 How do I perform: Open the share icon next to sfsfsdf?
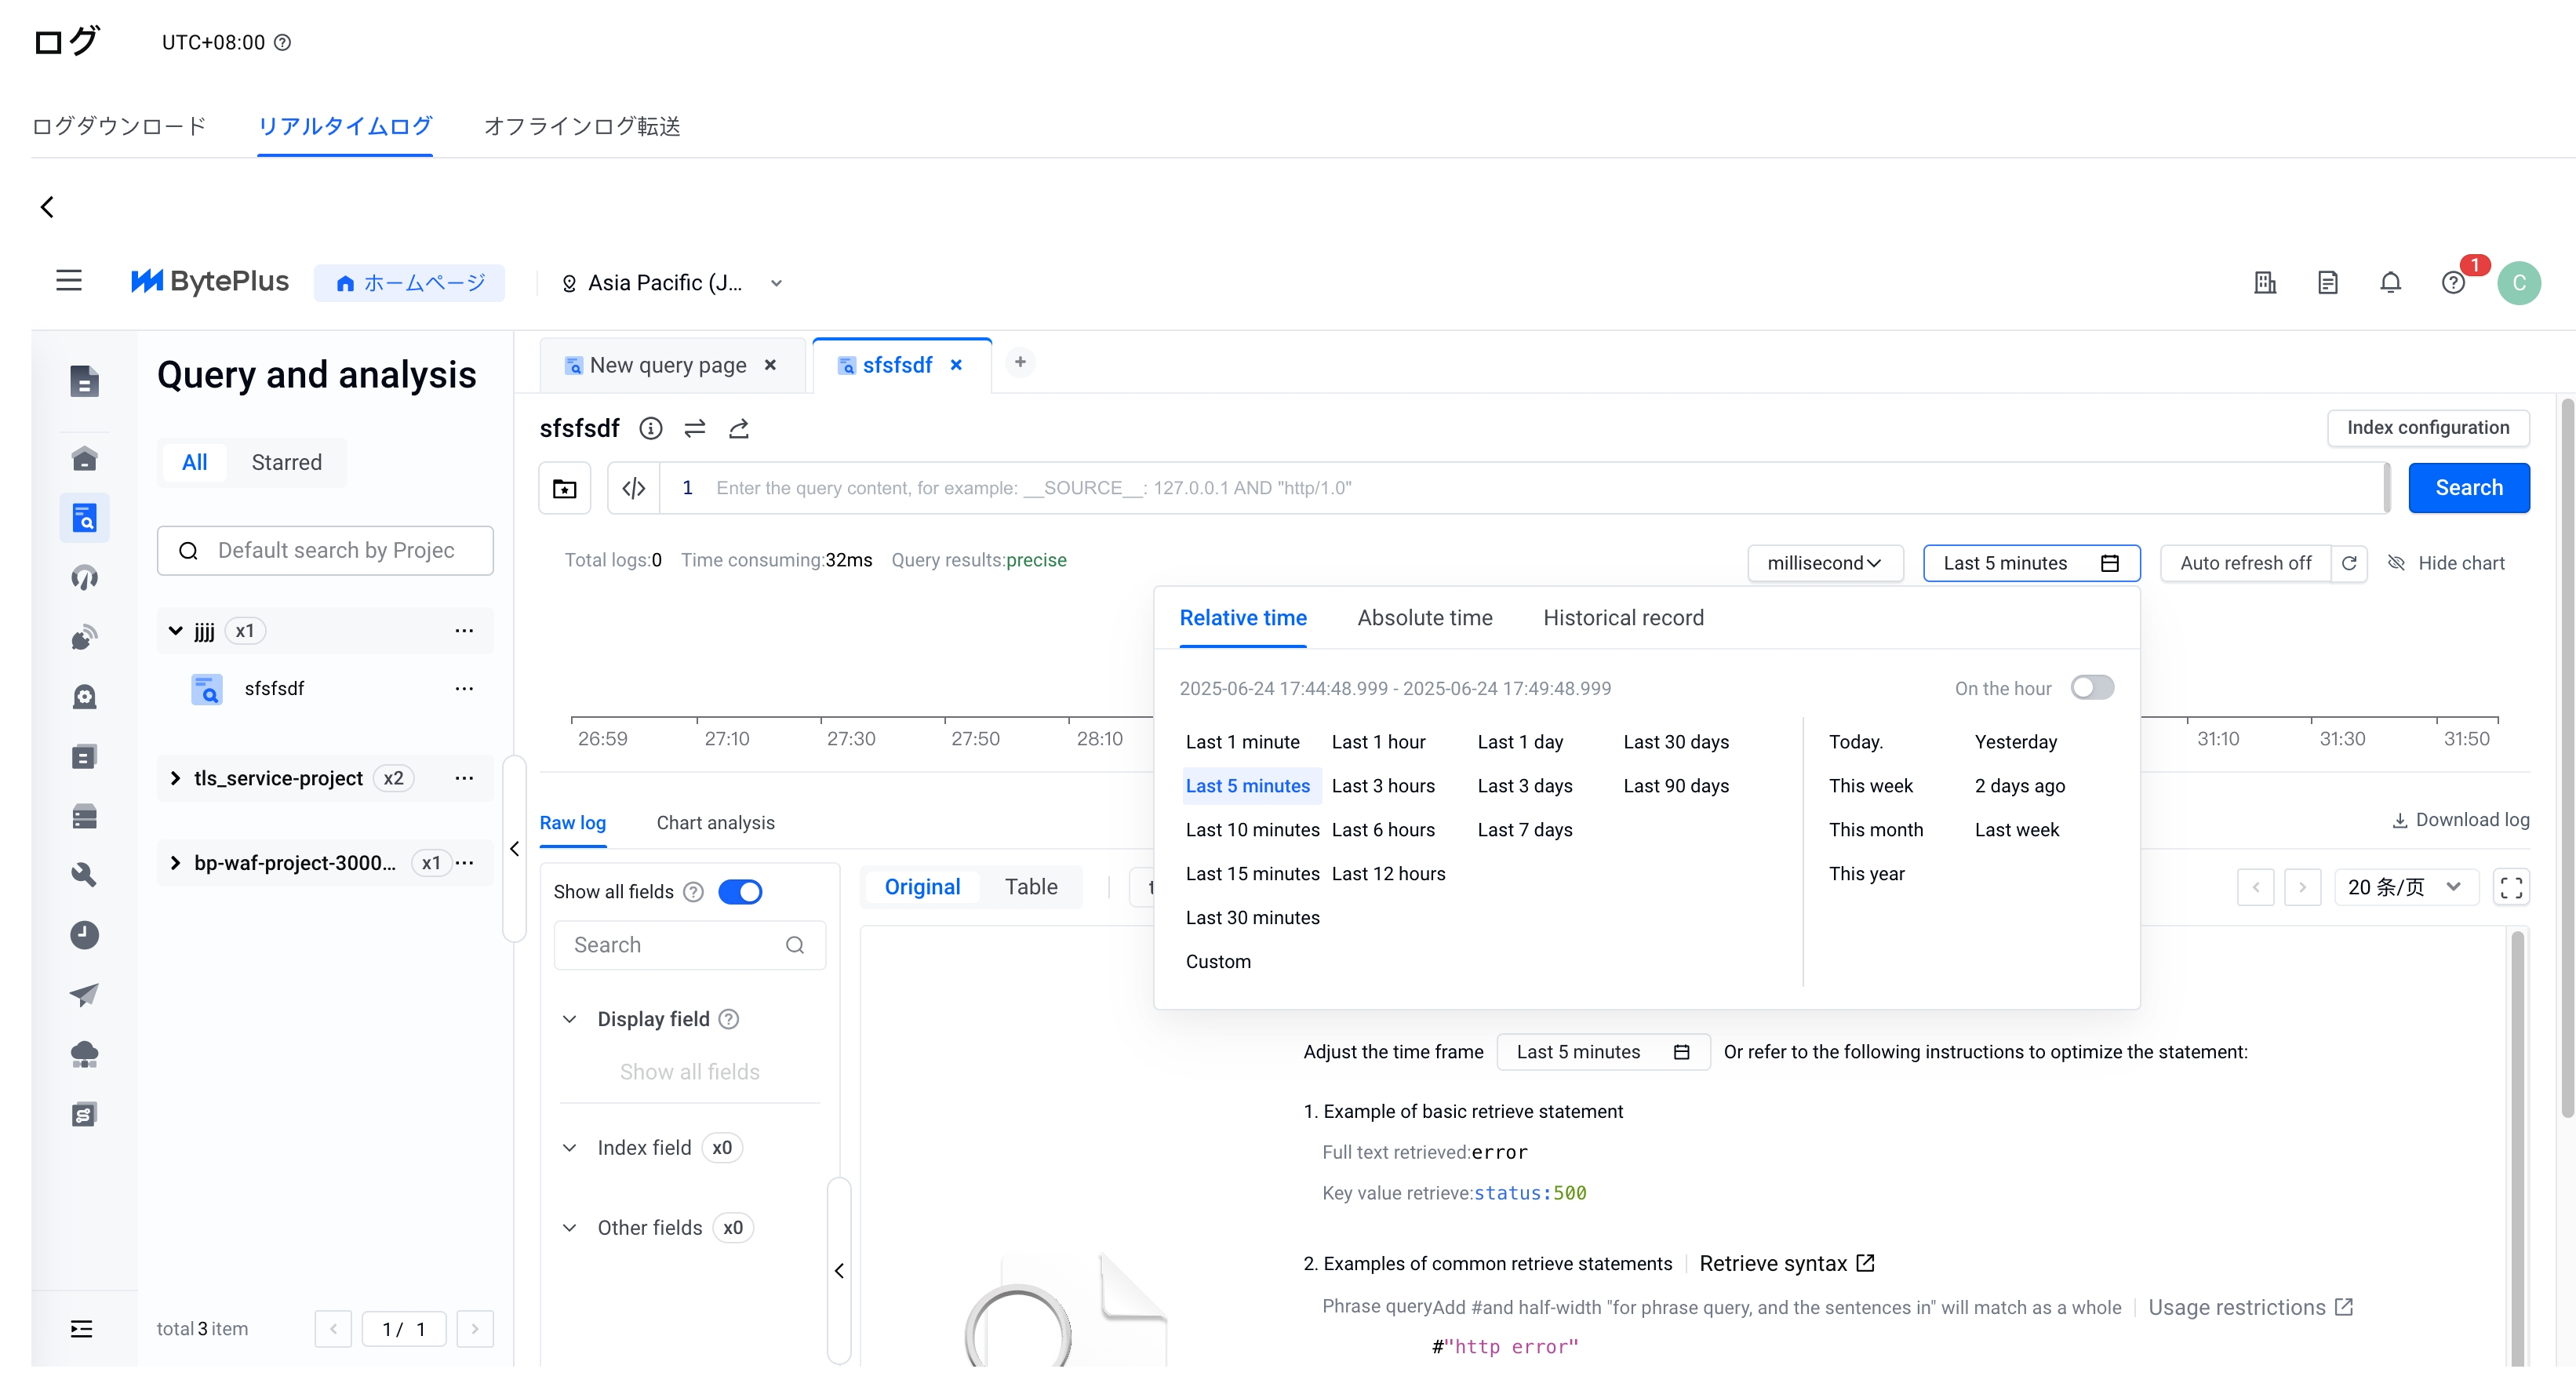[739, 429]
